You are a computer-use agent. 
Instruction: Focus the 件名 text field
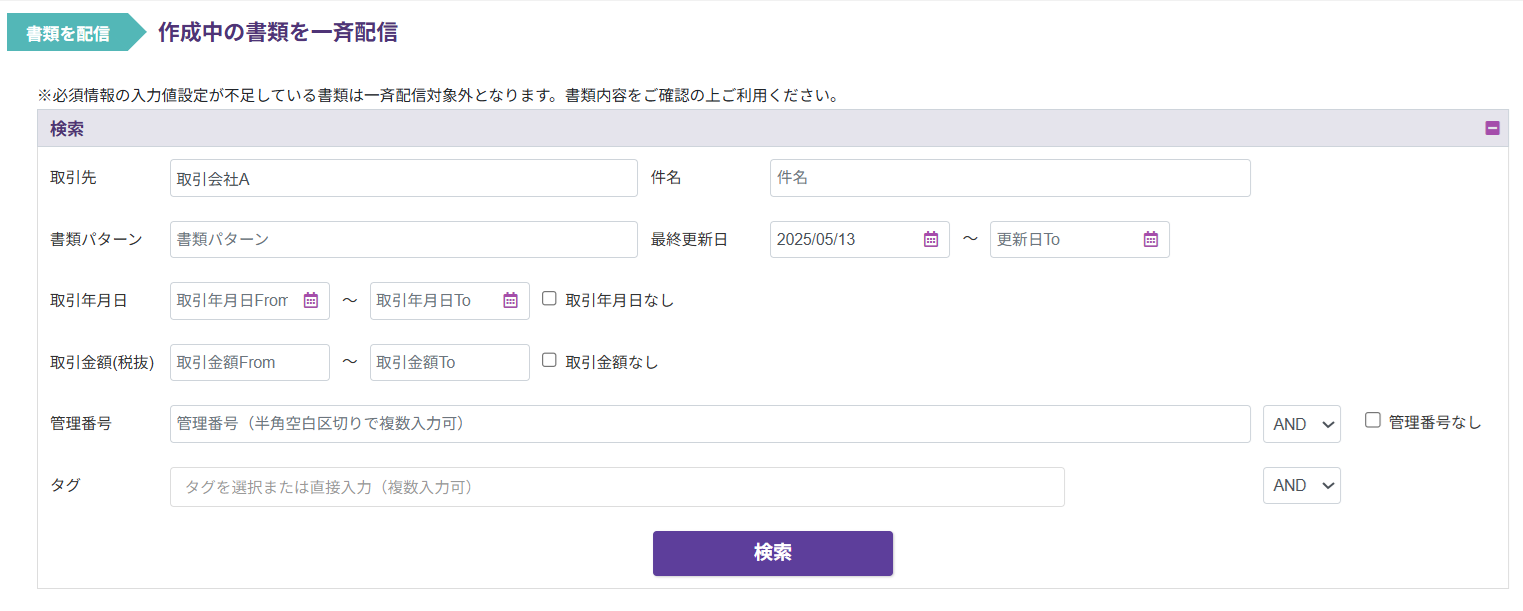click(1009, 178)
